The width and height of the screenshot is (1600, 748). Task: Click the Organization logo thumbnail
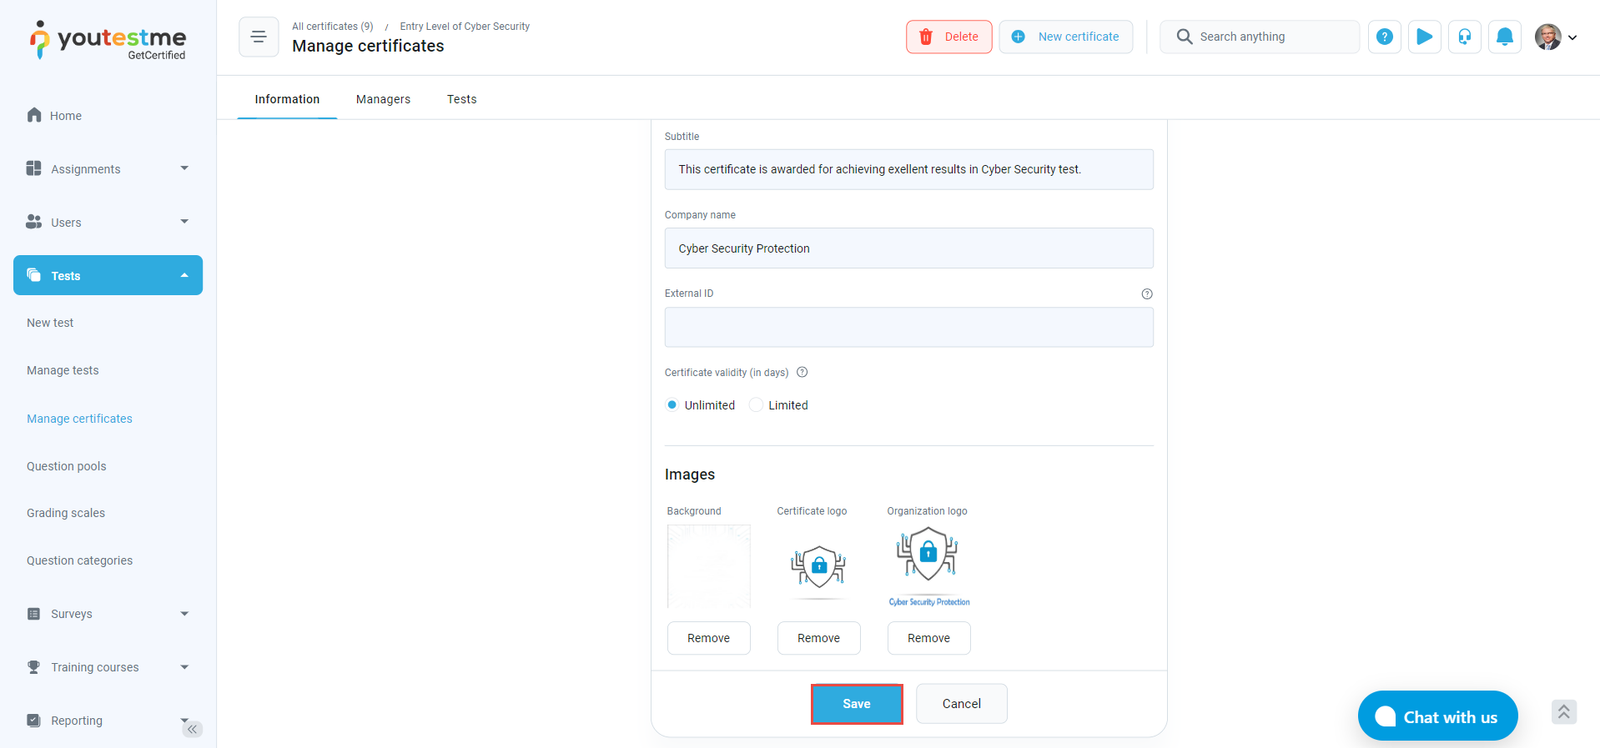pos(929,566)
